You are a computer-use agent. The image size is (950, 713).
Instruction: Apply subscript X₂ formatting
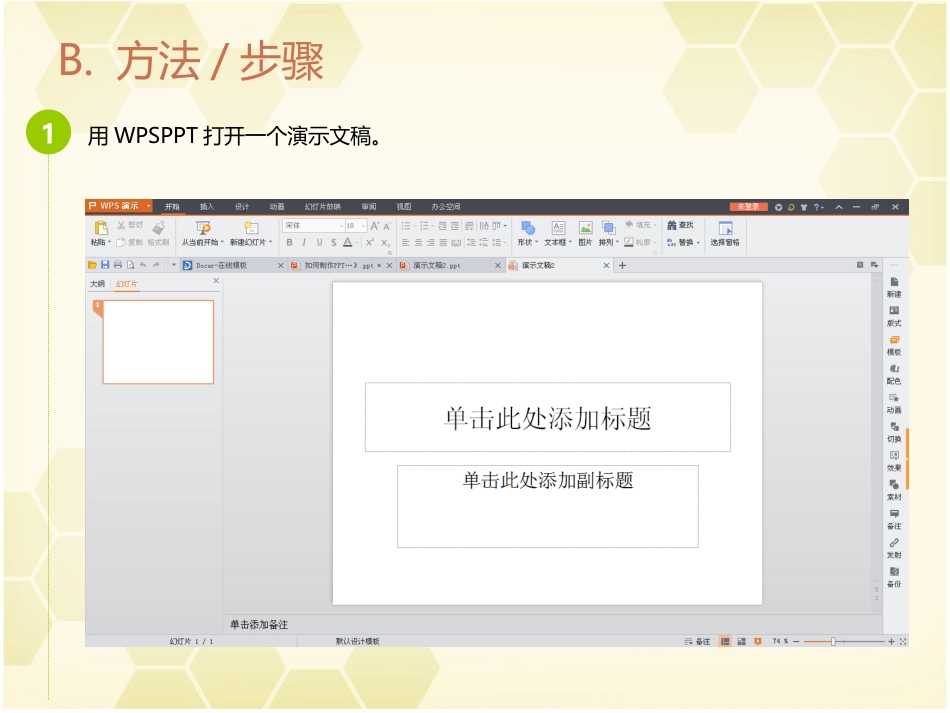385,242
